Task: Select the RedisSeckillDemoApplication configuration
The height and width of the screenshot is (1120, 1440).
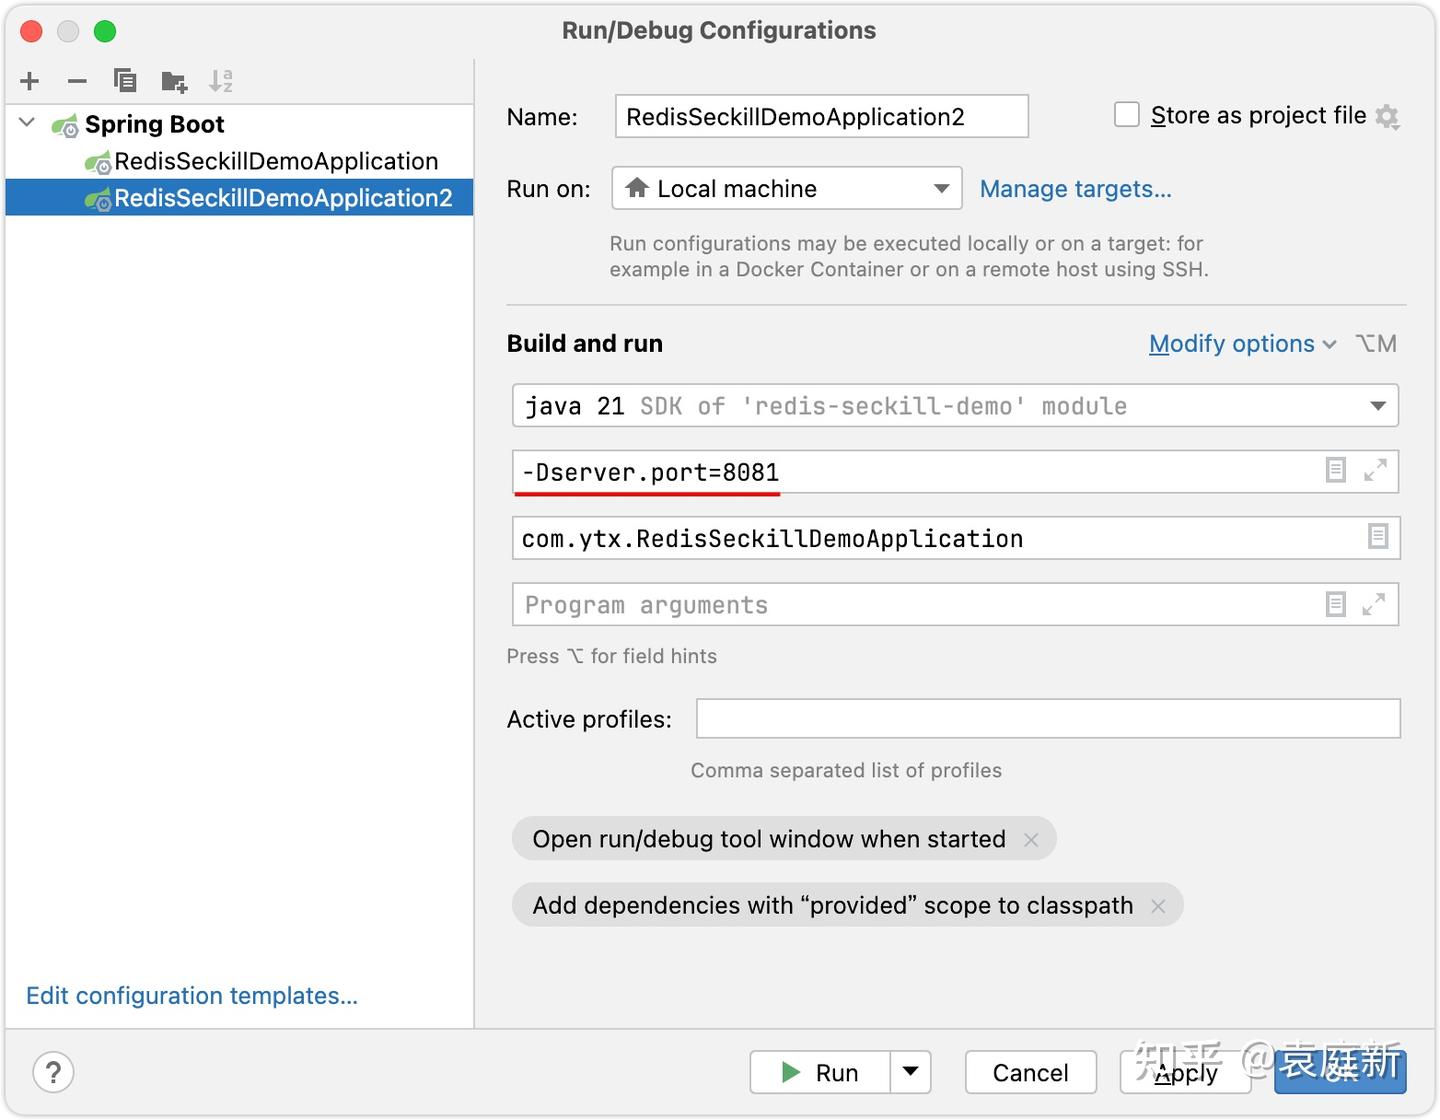Action: [275, 161]
